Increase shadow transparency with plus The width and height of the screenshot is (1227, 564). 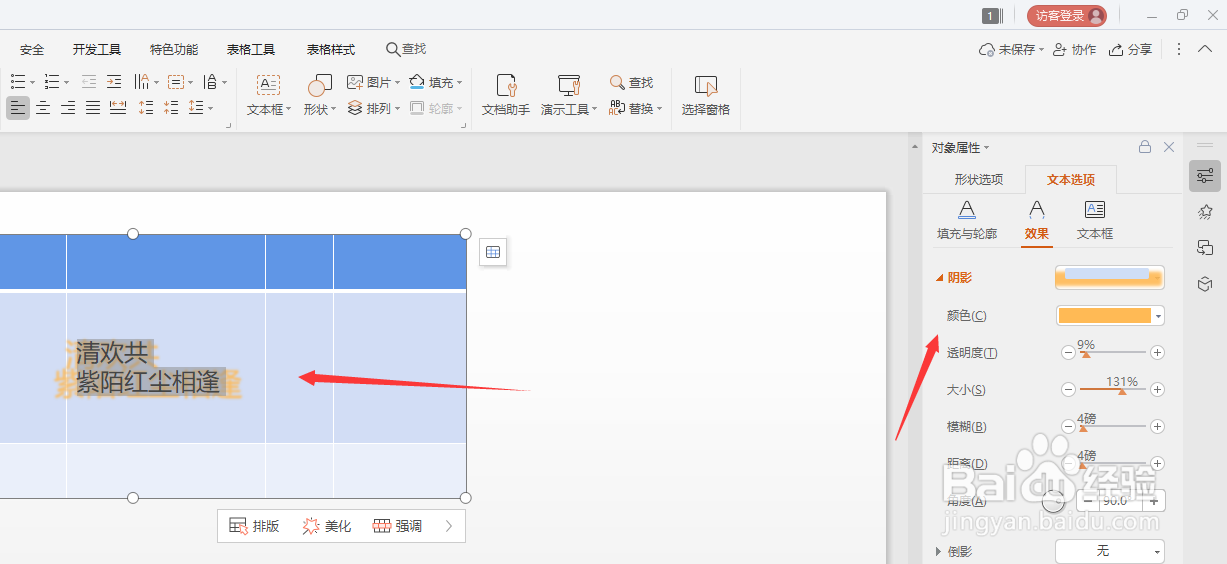1157,352
